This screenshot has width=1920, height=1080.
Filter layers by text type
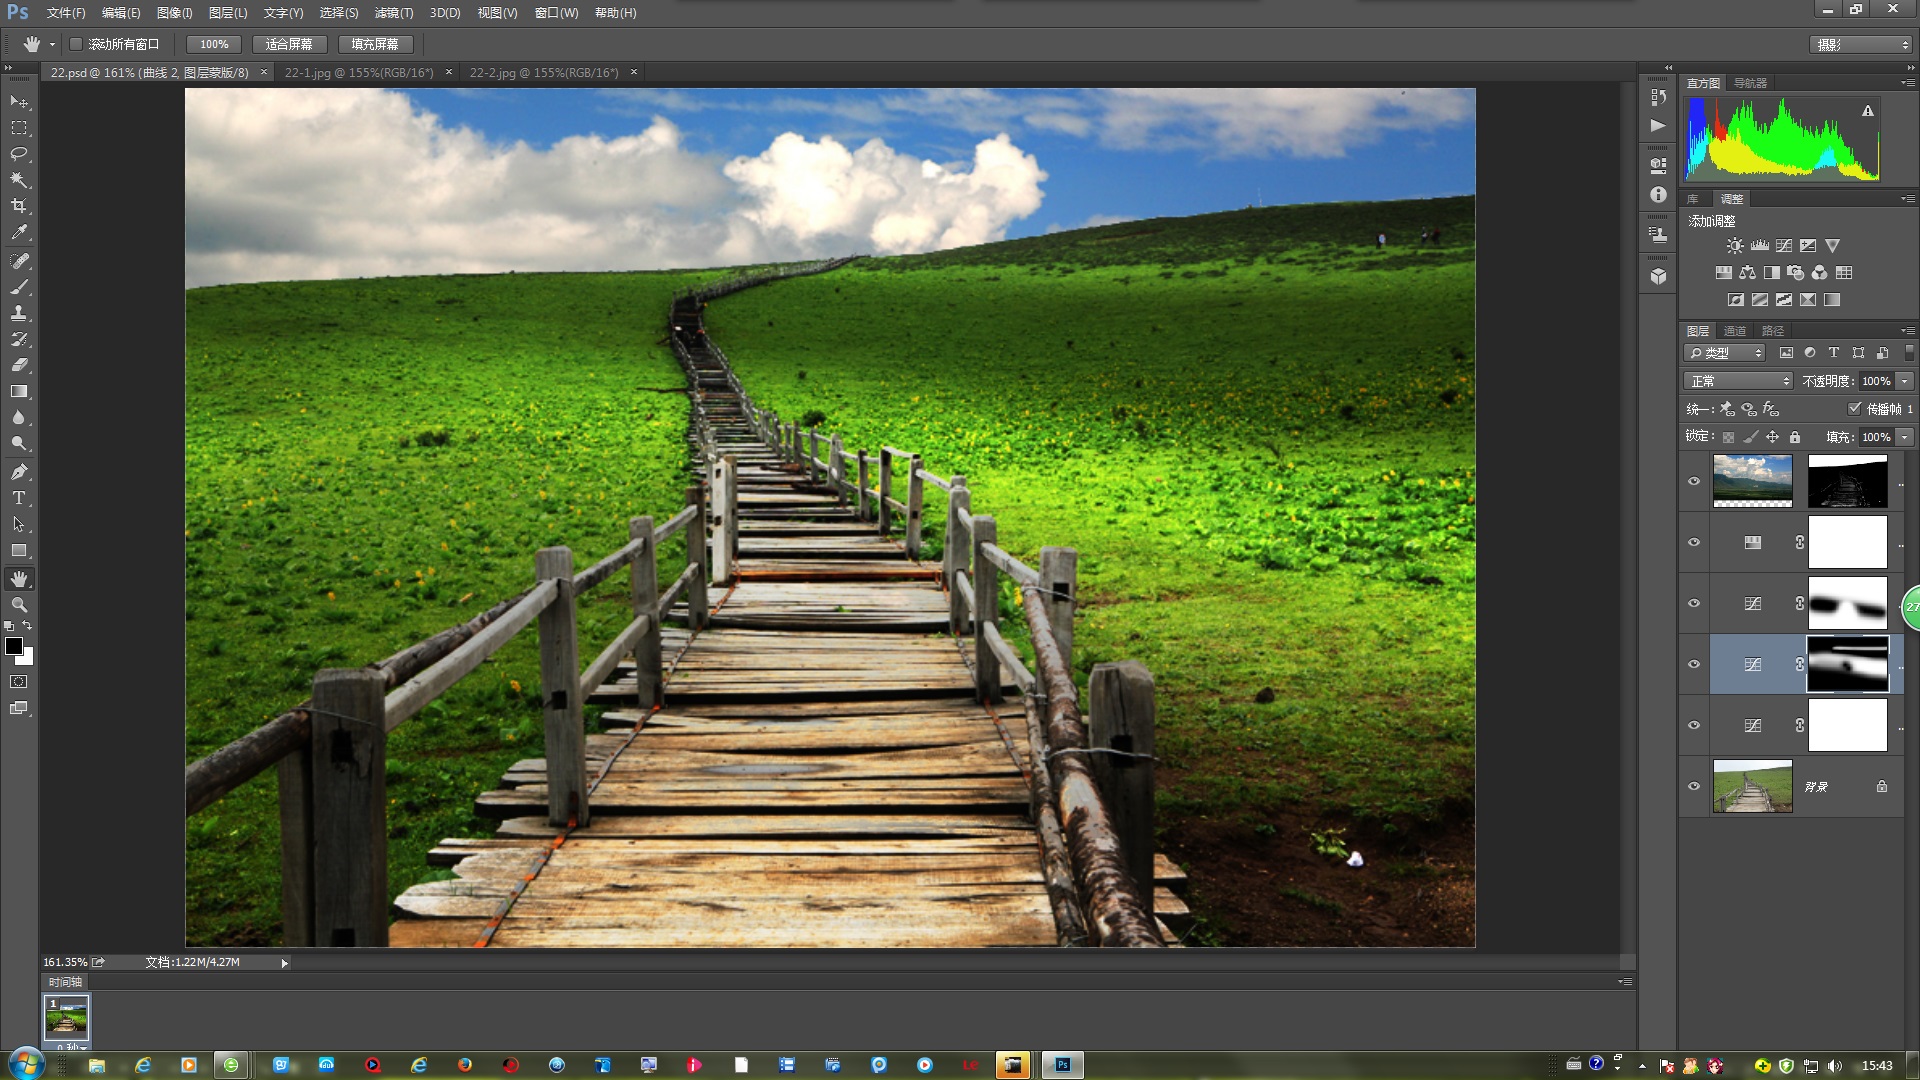click(x=1834, y=353)
